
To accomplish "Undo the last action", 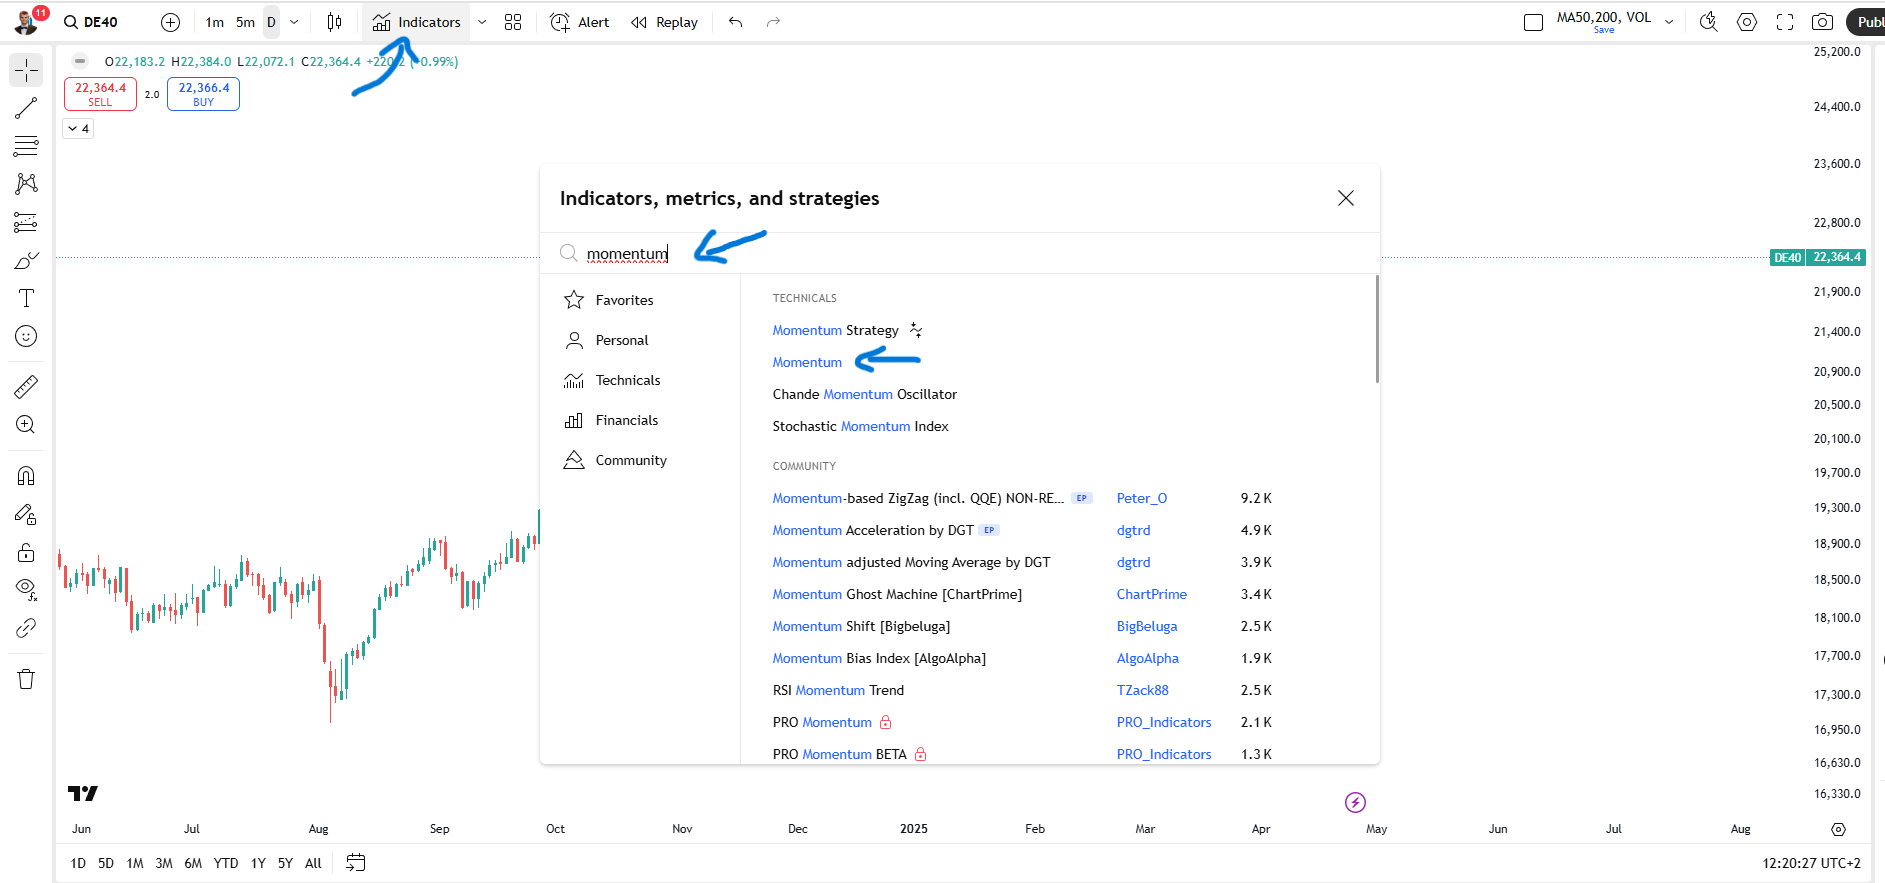I will pyautogui.click(x=736, y=22).
